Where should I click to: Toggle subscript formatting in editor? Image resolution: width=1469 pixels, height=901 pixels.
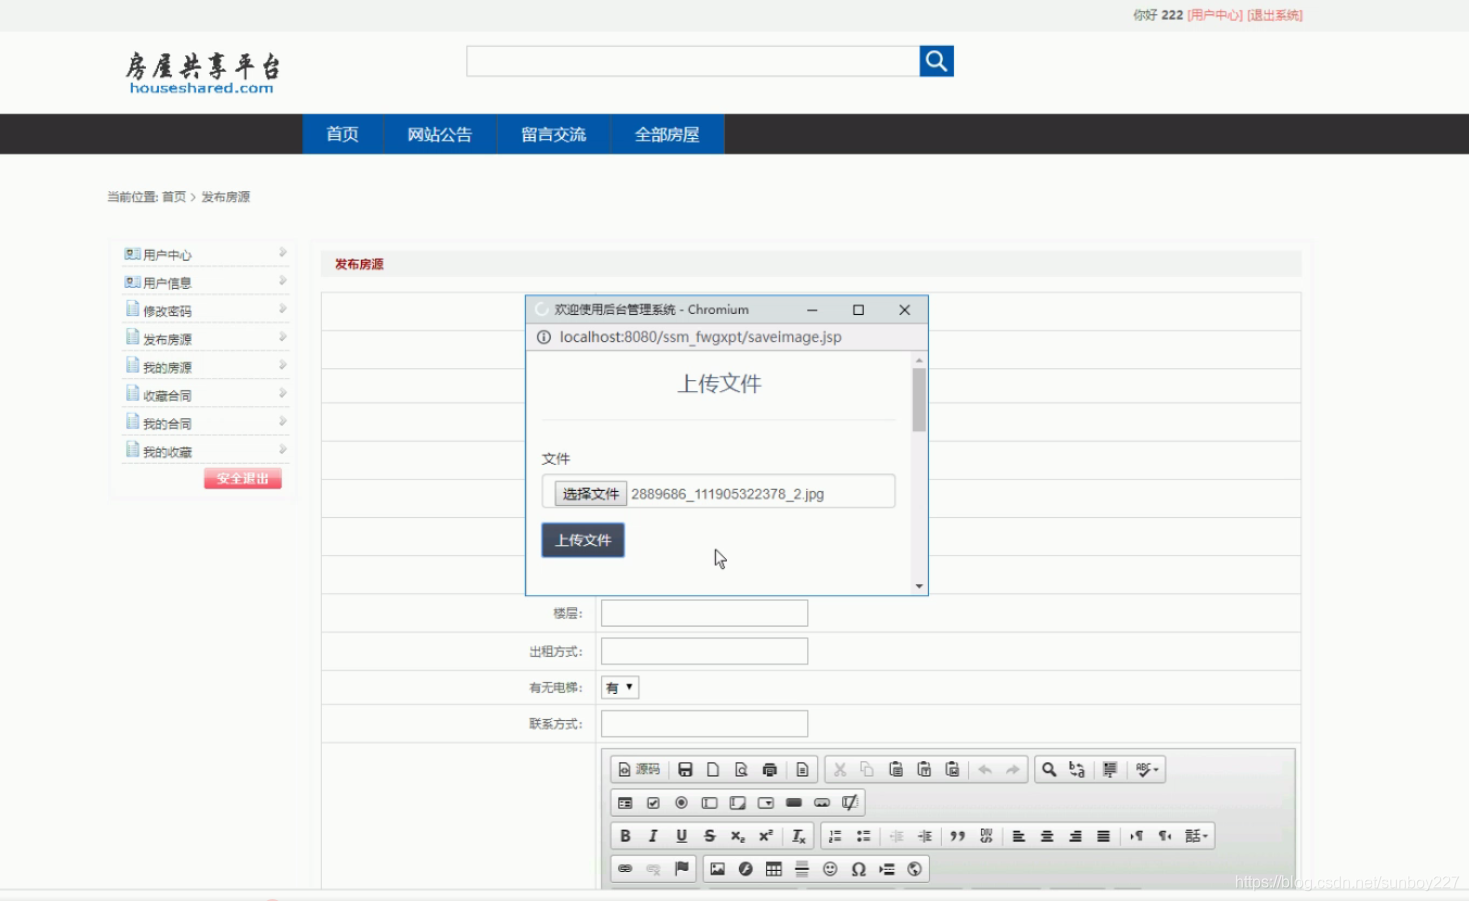(737, 836)
